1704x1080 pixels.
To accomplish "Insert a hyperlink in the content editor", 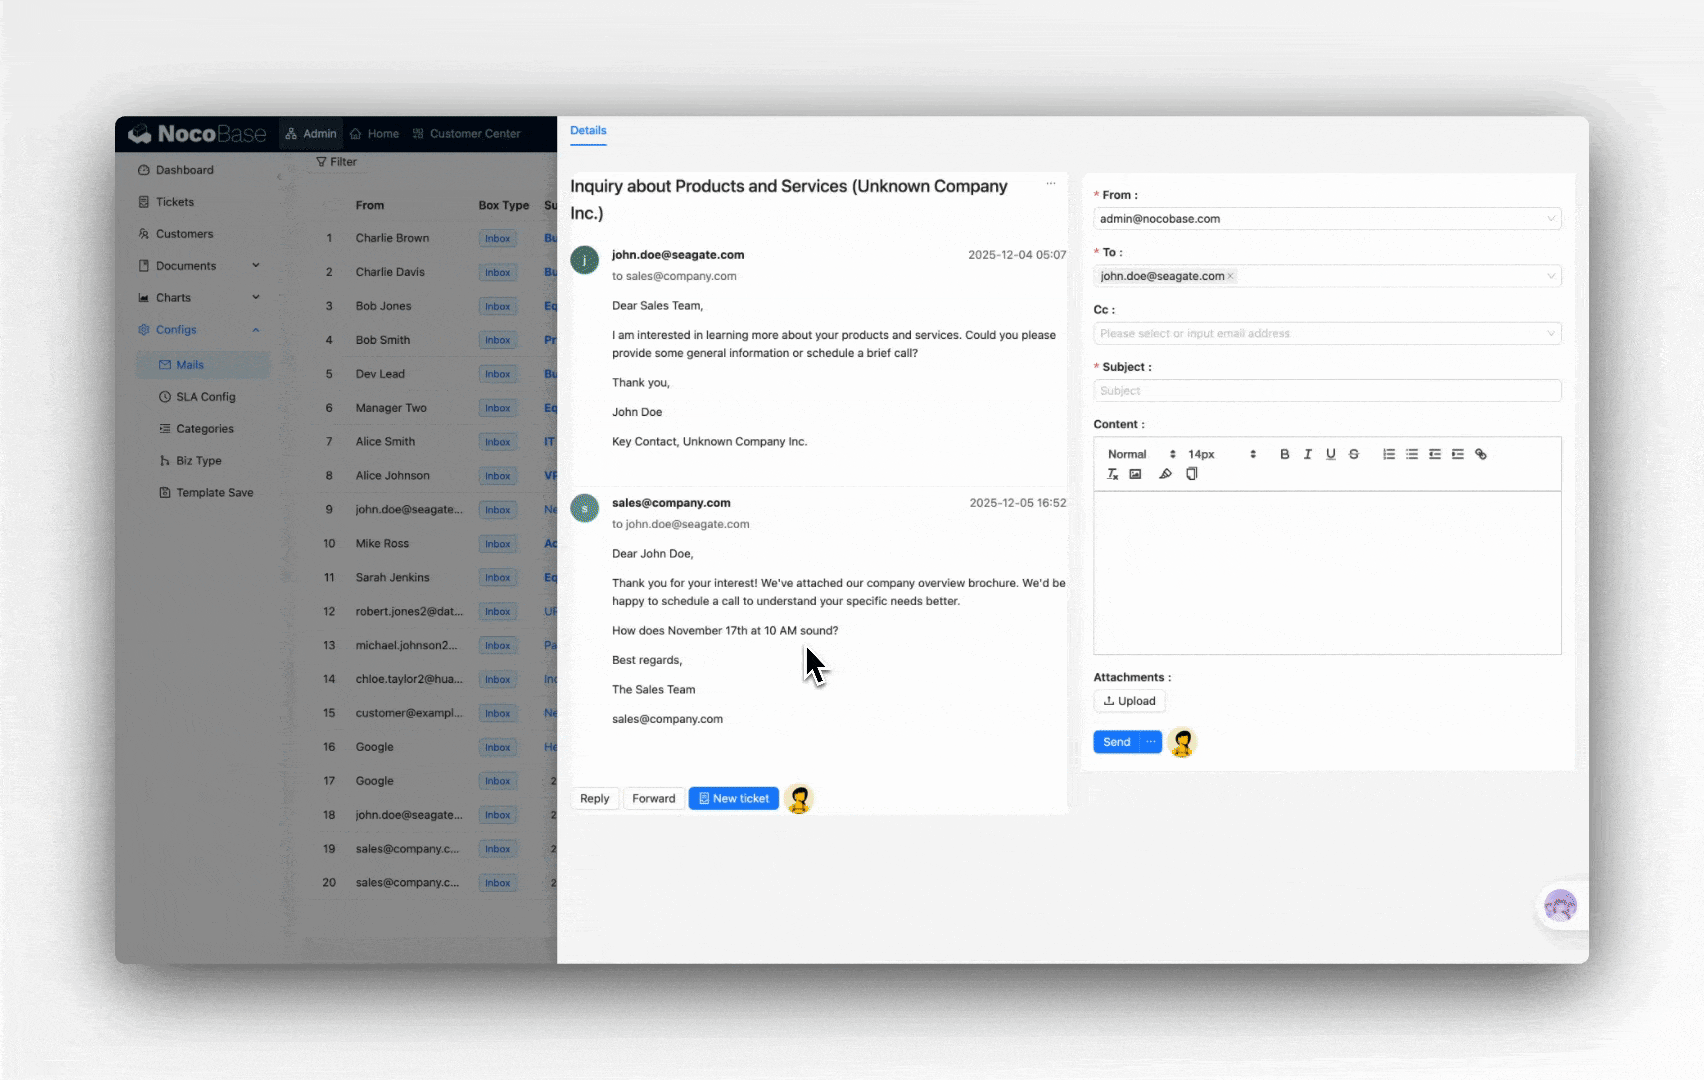I will [x=1481, y=453].
